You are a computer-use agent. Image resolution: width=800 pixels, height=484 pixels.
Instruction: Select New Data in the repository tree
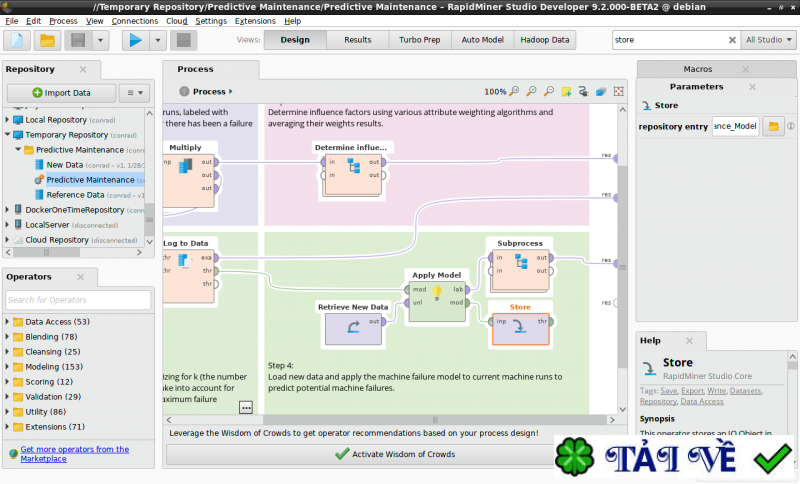(x=64, y=165)
